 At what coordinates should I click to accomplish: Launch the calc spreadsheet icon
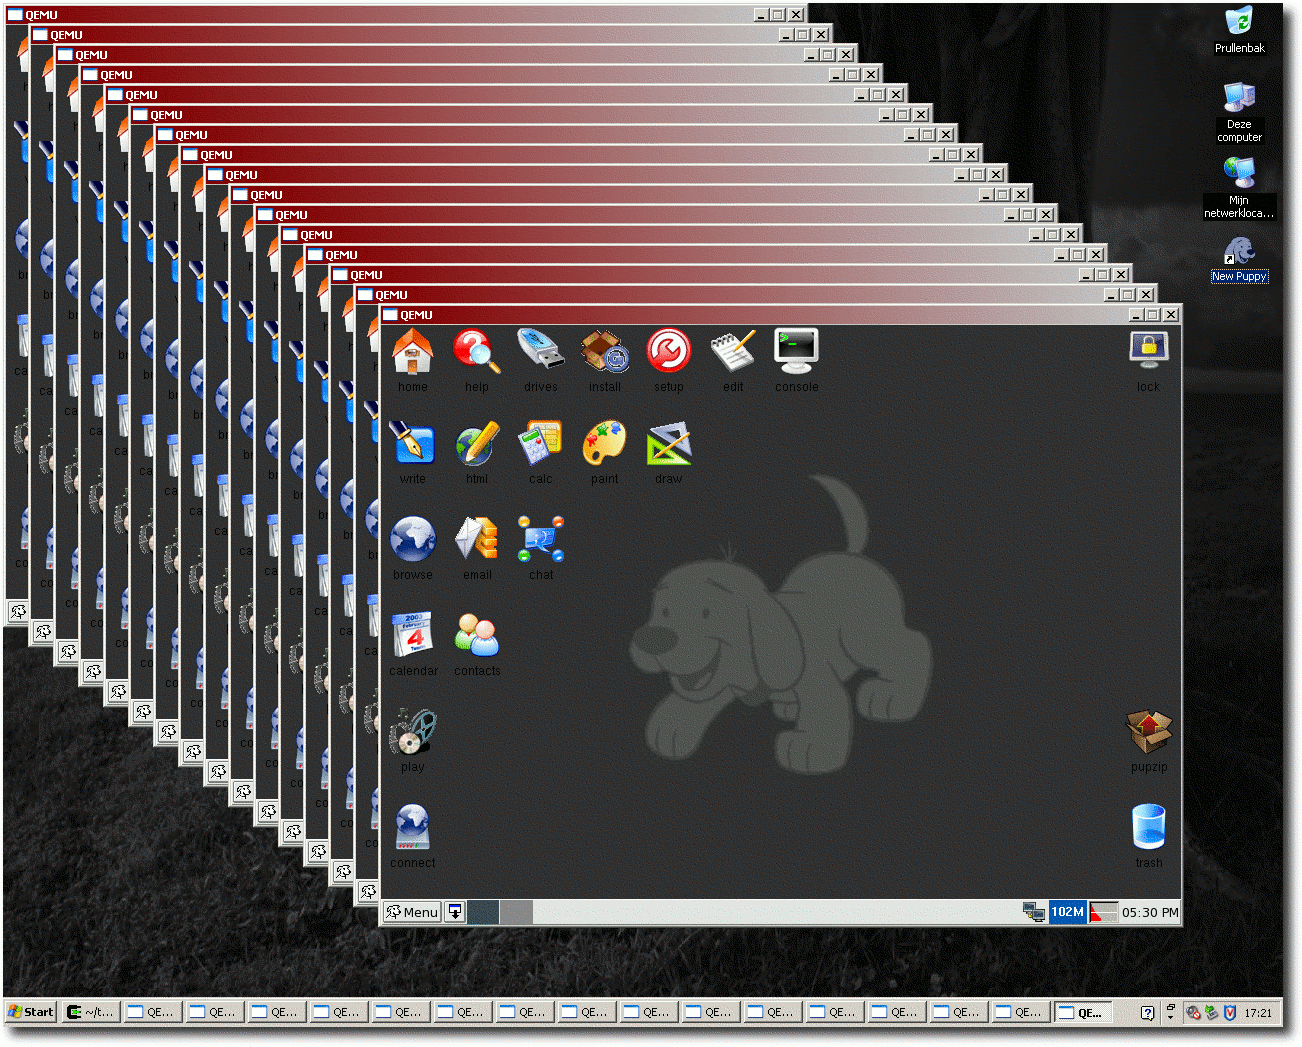[540, 444]
